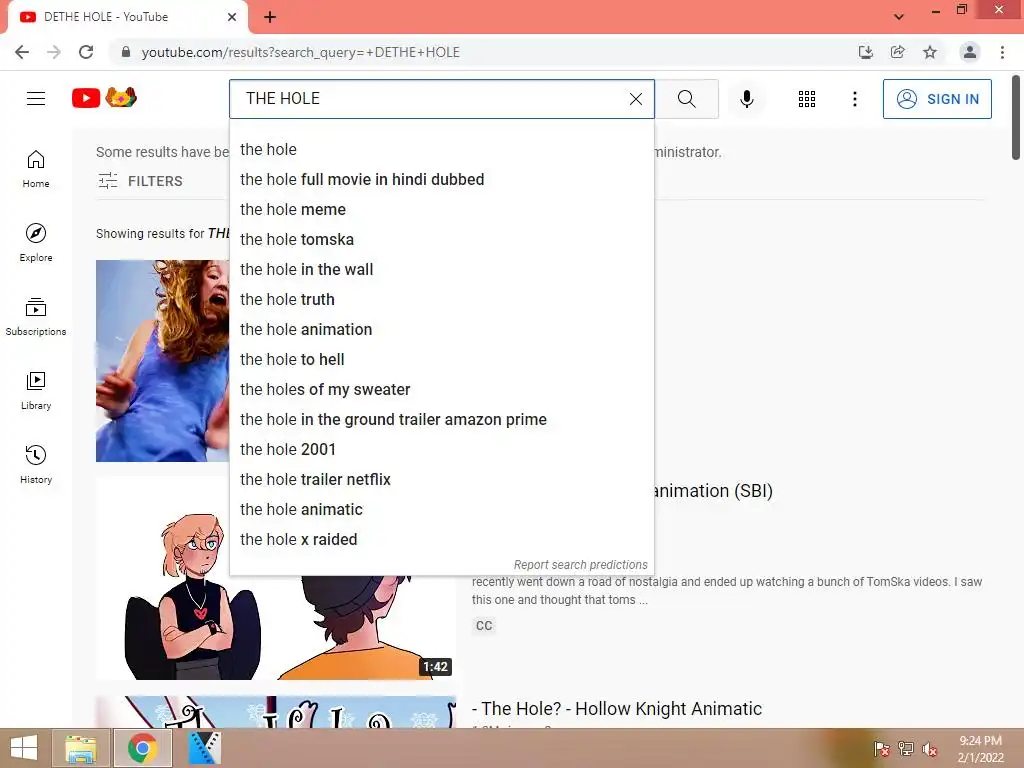Start voice search with the microphone
The width and height of the screenshot is (1024, 768).
coord(747,99)
